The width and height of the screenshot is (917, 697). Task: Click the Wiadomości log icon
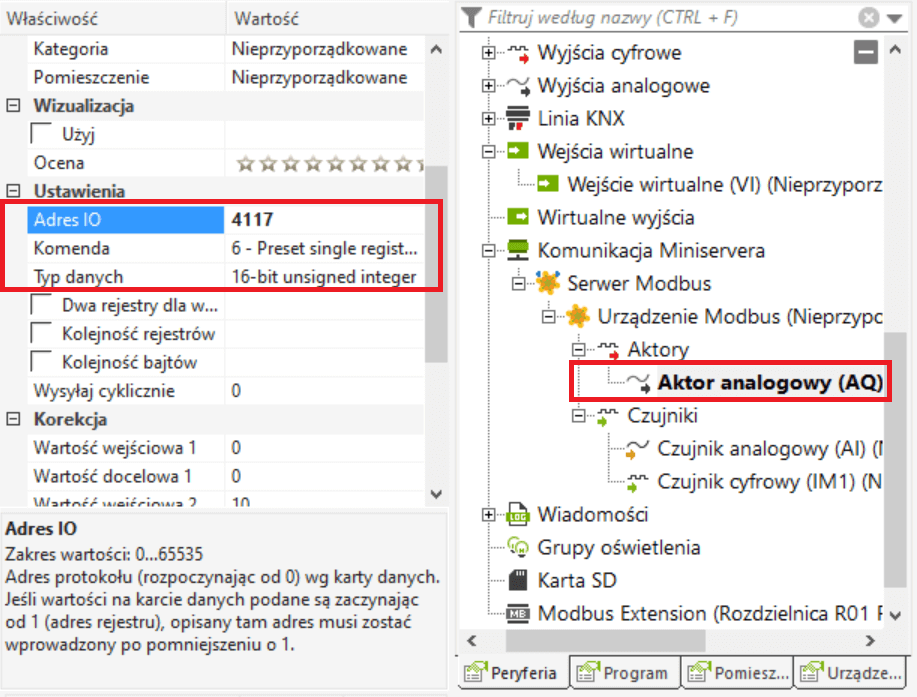click(518, 515)
